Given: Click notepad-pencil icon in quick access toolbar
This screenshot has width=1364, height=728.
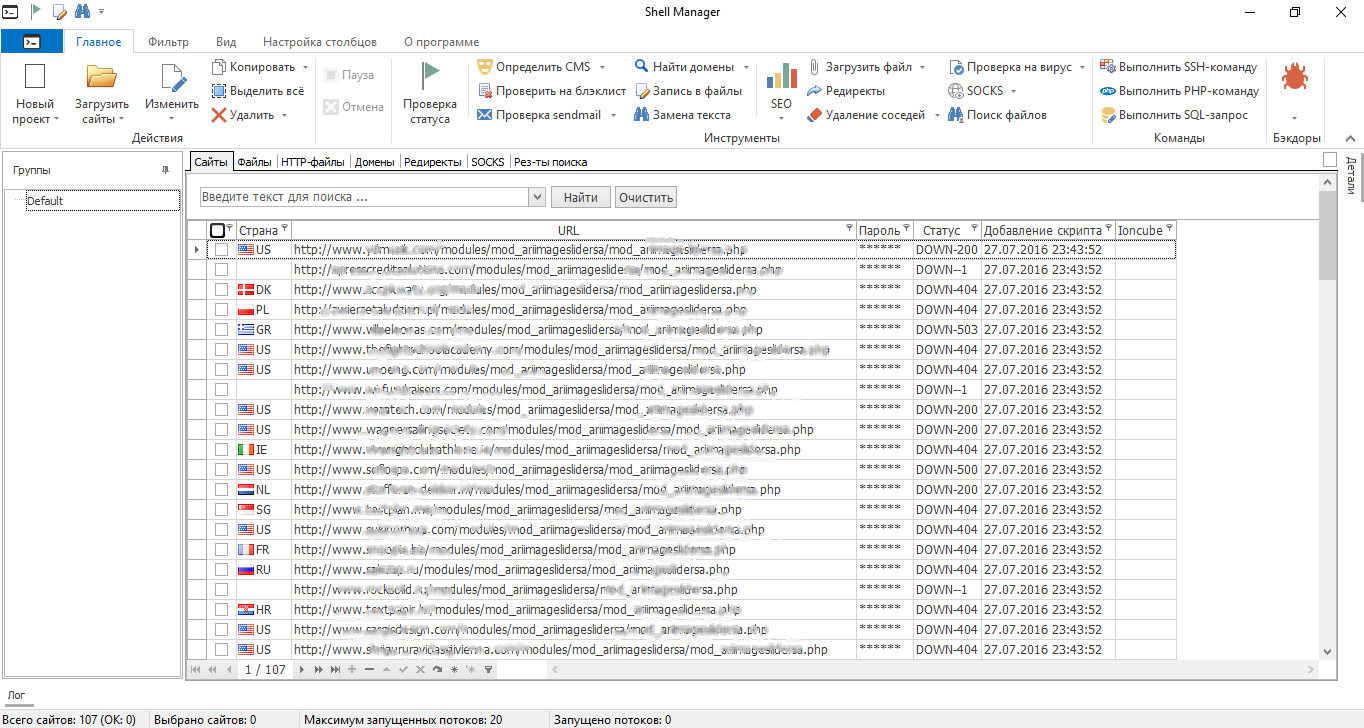Looking at the screenshot, I should [x=60, y=11].
